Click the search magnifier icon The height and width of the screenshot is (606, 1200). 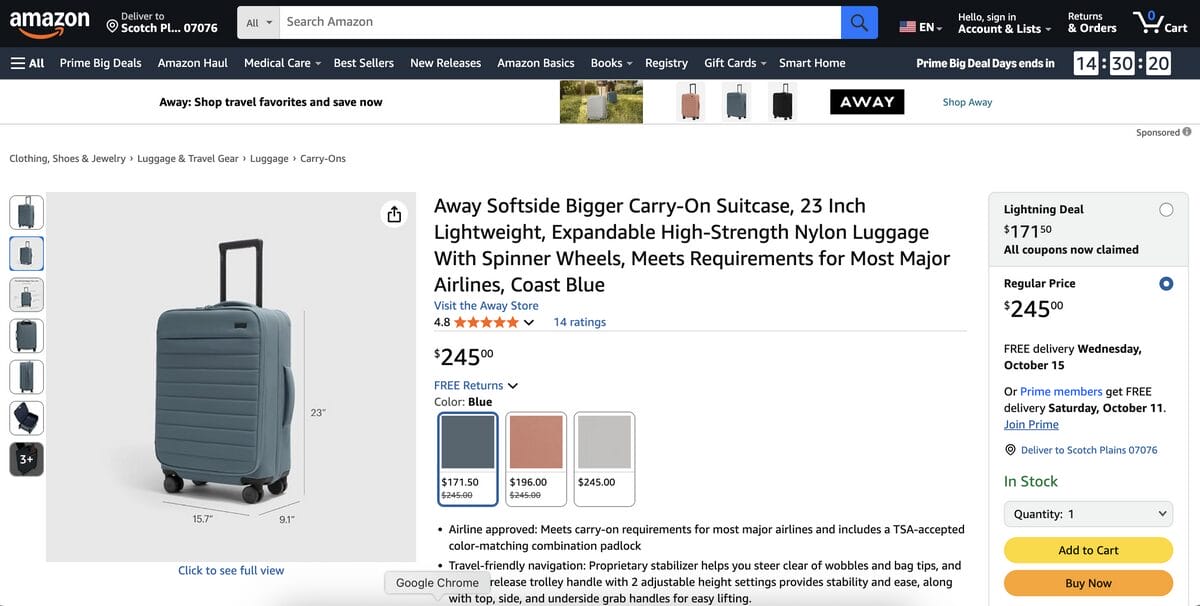pos(858,22)
